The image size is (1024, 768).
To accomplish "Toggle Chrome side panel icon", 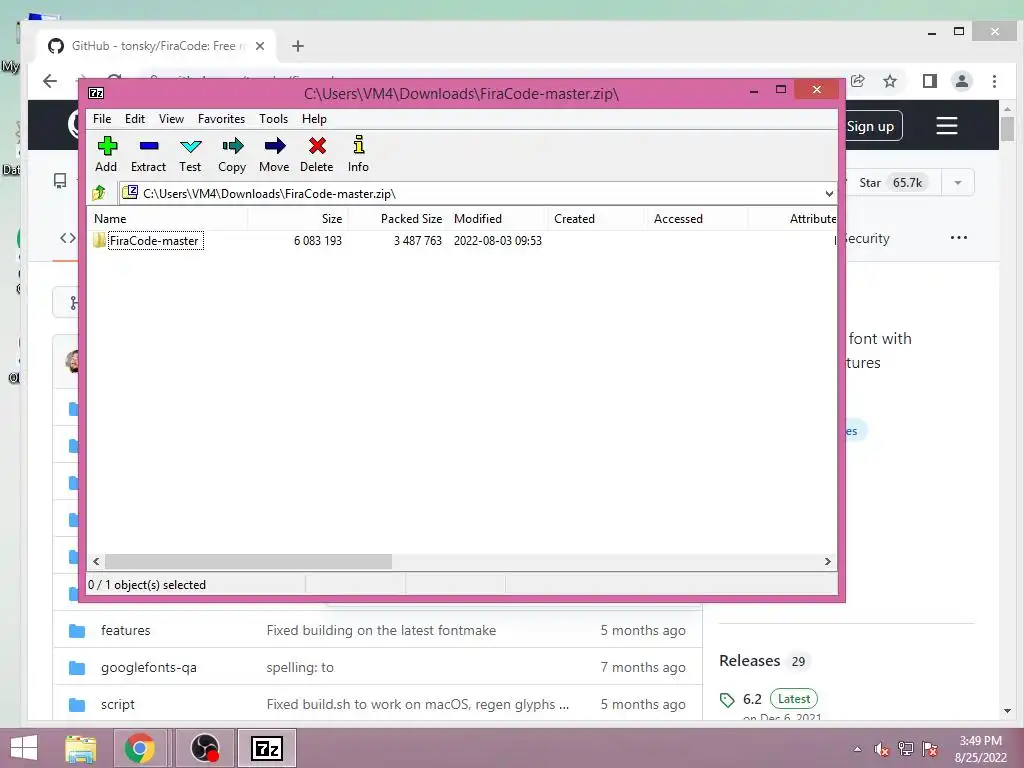I will tap(930, 81).
